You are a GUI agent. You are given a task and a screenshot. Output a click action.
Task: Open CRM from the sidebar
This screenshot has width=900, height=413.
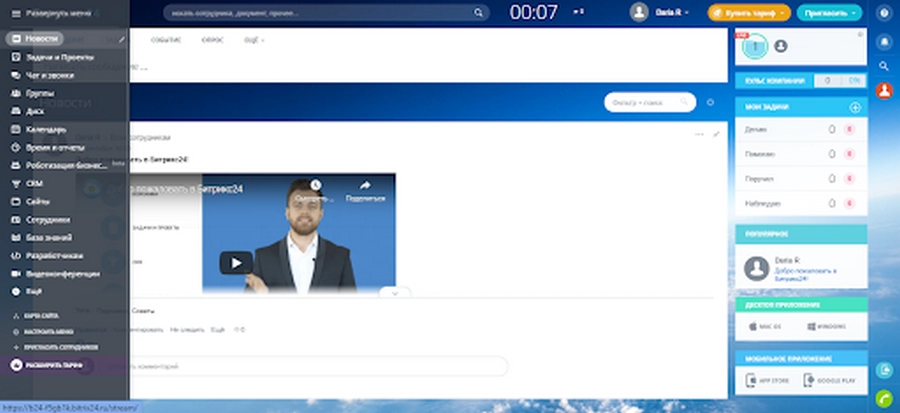click(x=34, y=184)
